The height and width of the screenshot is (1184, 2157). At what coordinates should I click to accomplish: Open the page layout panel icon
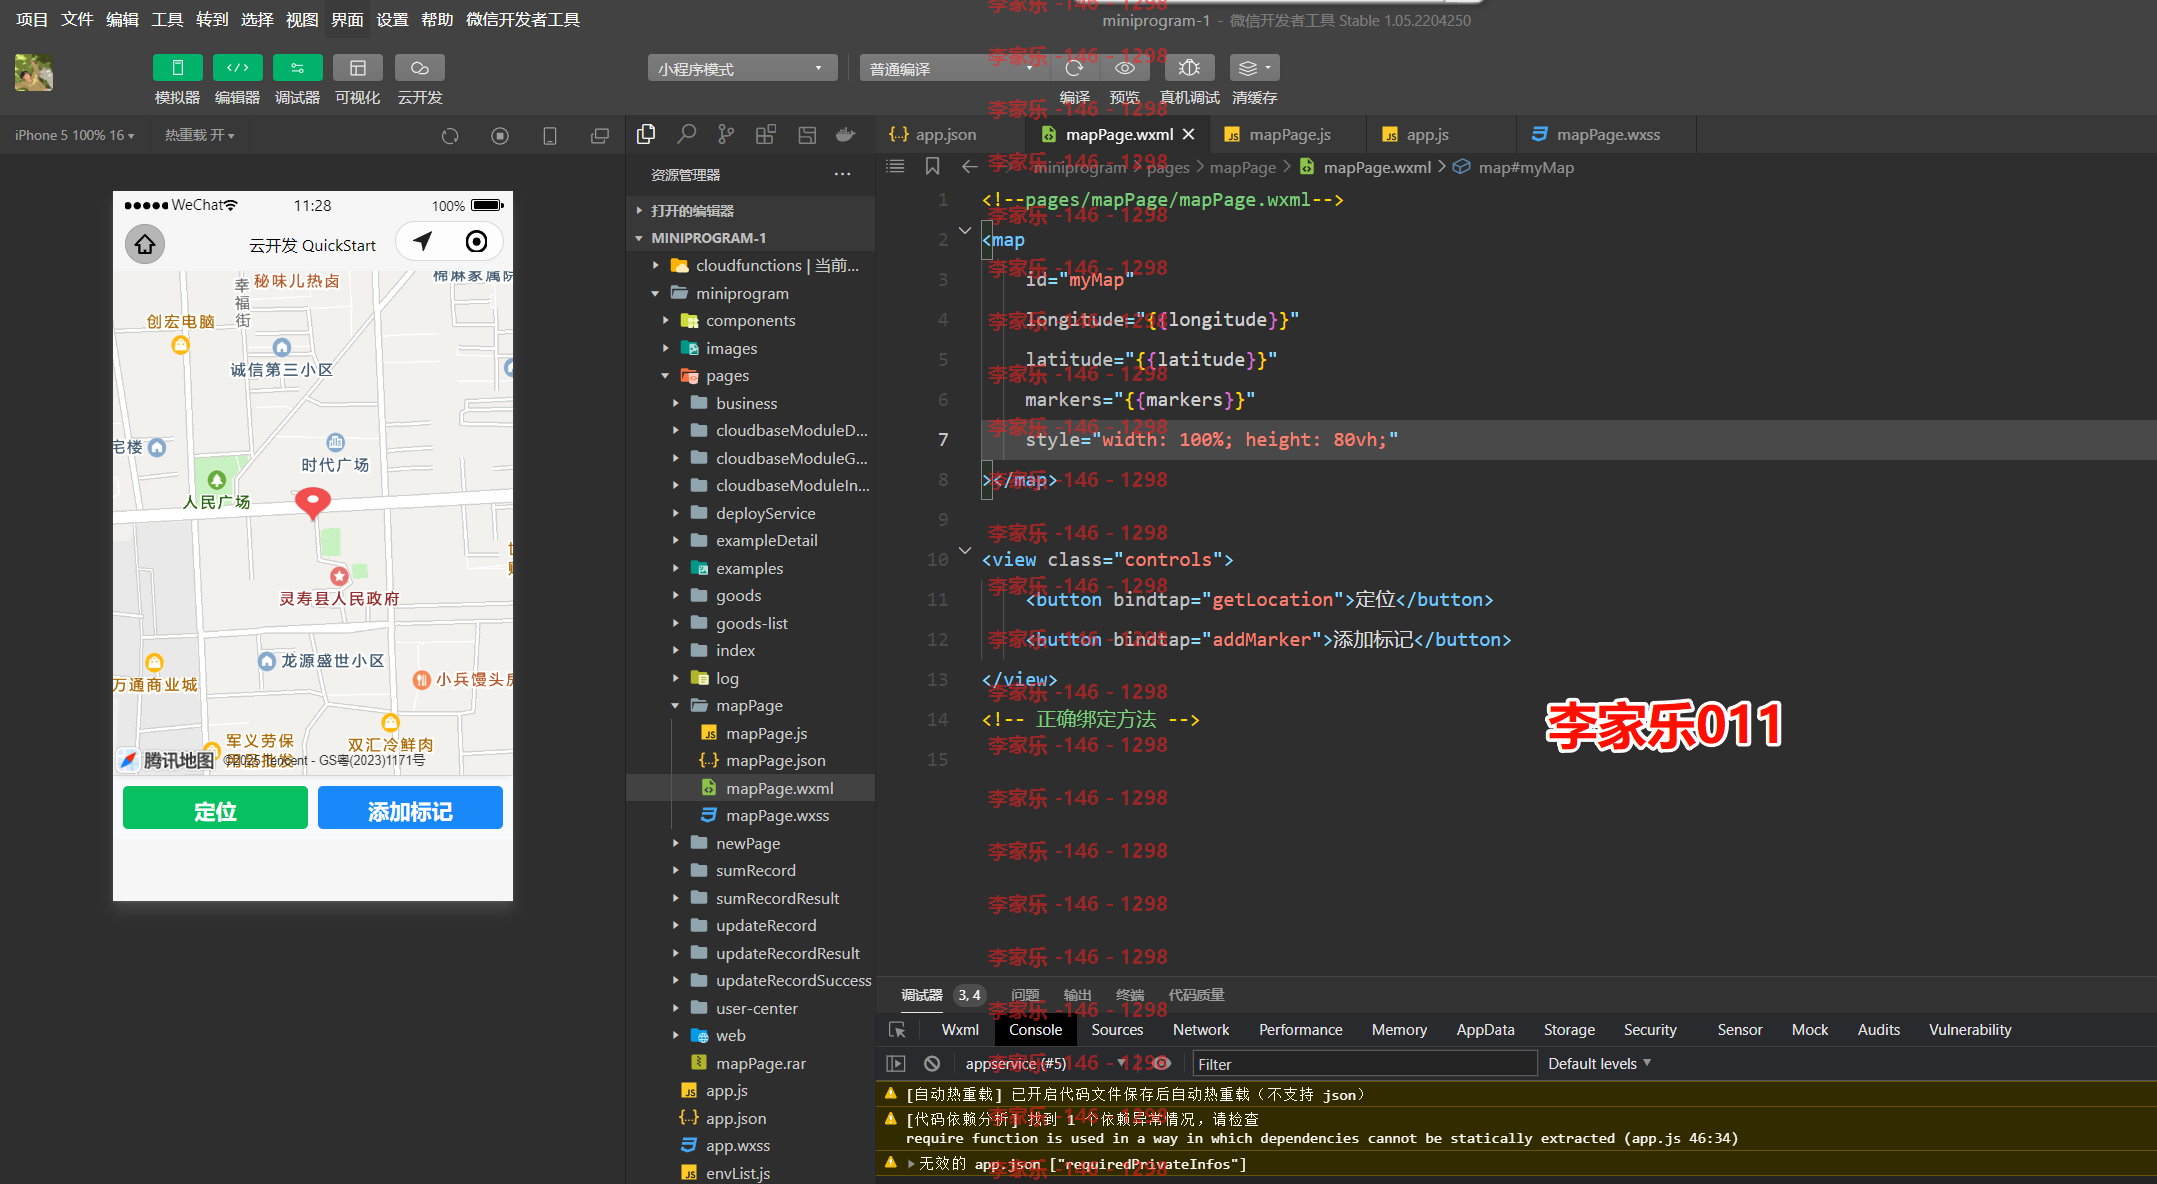click(x=807, y=134)
